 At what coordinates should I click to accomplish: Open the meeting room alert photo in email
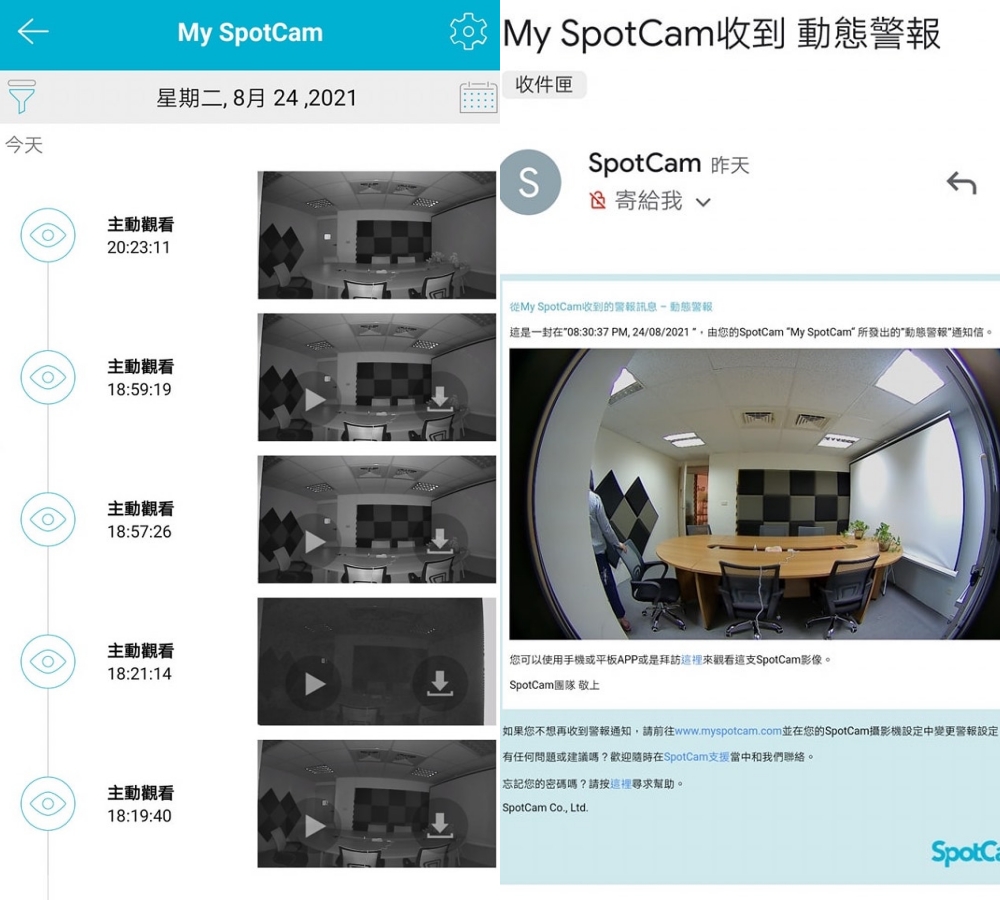pos(754,494)
